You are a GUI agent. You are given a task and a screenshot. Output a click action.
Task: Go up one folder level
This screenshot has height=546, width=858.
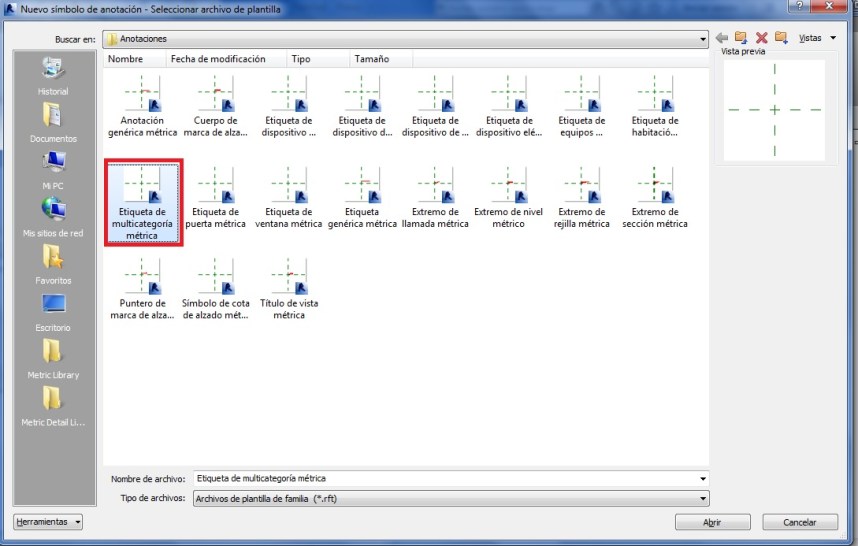pyautogui.click(x=741, y=38)
